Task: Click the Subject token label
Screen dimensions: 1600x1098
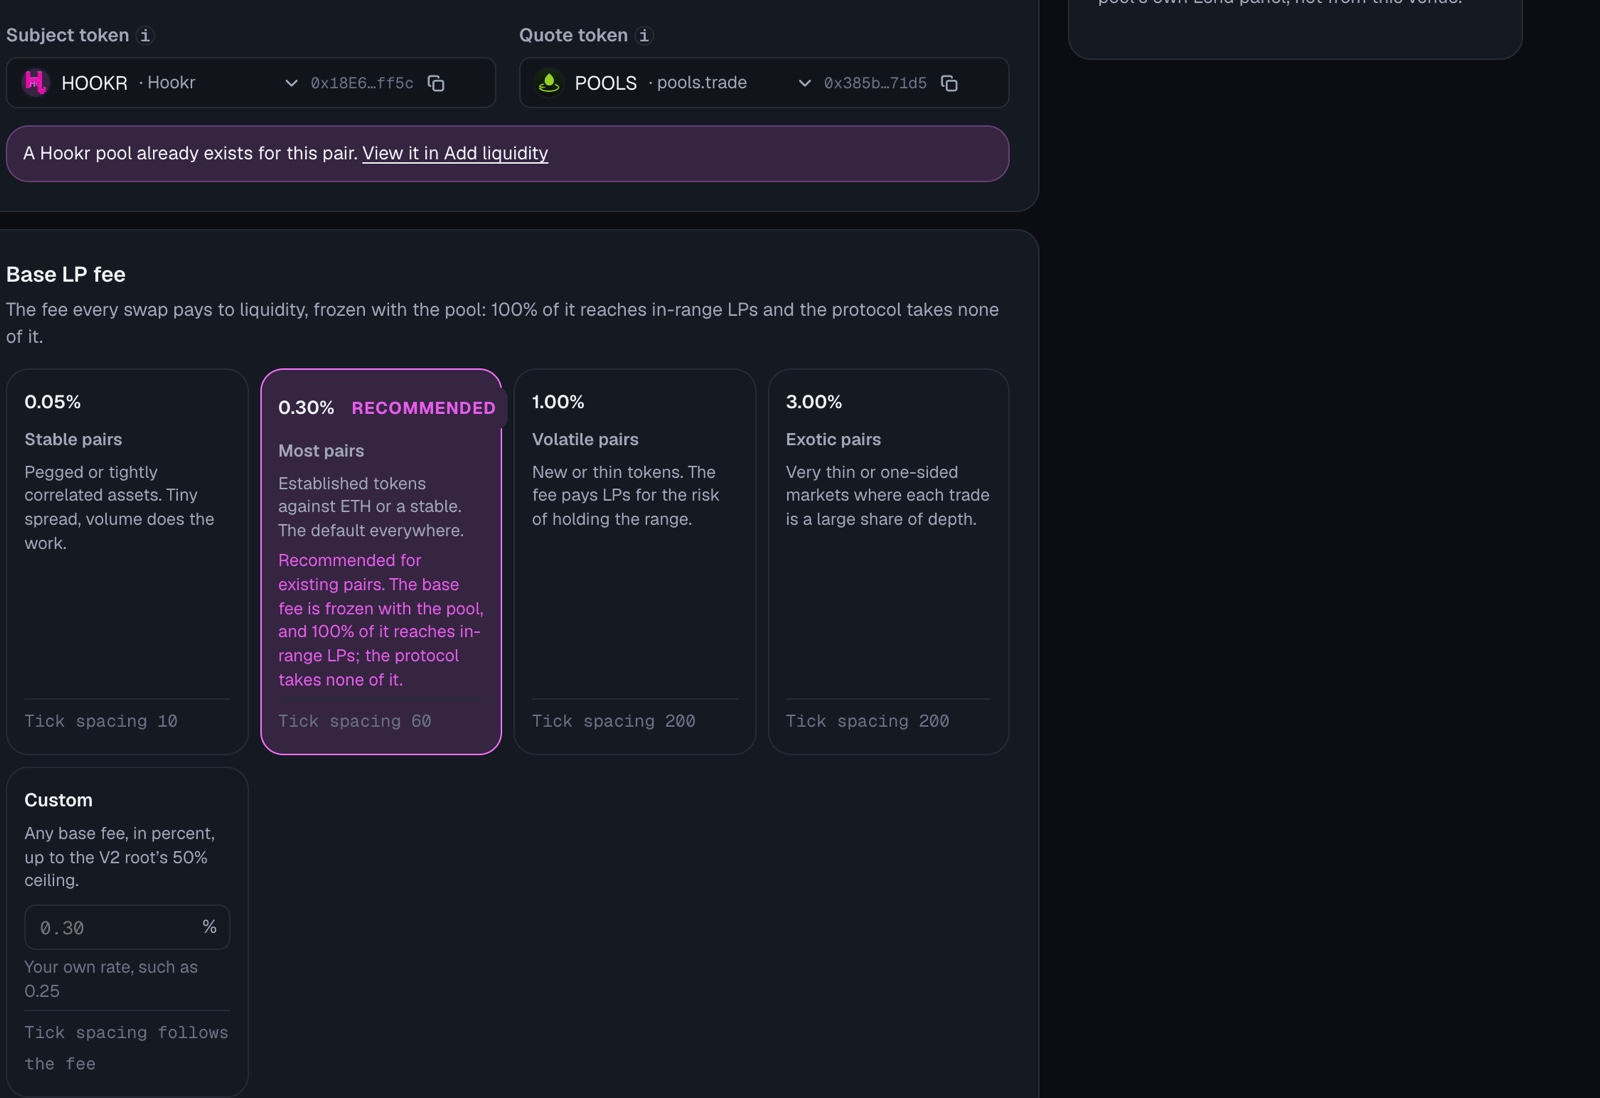Action: 68,35
